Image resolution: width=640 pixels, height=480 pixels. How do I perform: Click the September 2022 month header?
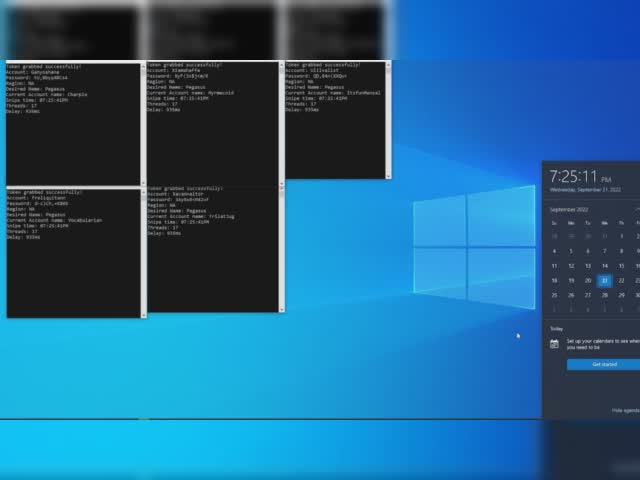click(569, 209)
